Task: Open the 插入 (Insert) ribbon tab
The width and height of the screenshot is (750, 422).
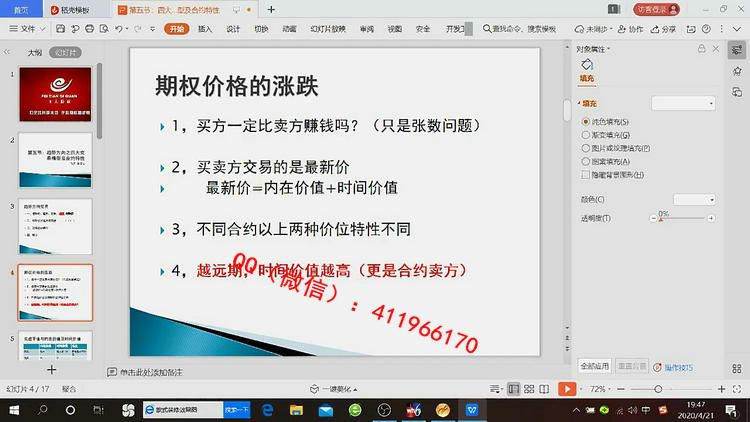Action: (205, 30)
